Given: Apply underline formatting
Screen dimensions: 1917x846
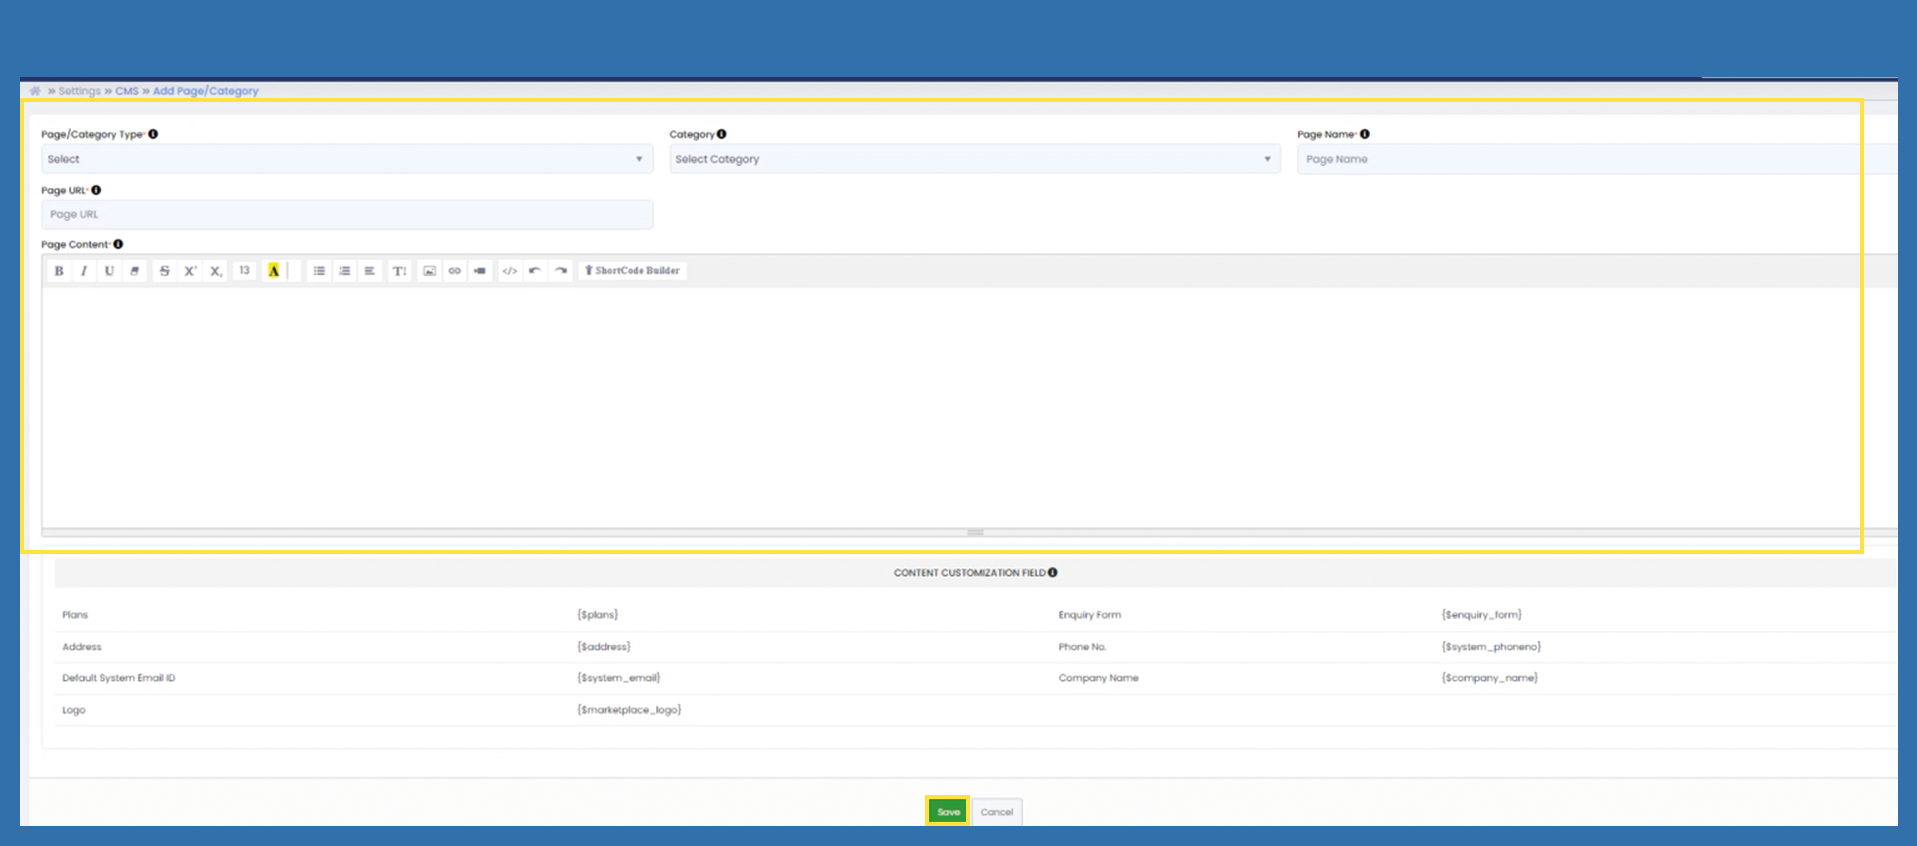Looking at the screenshot, I should point(109,271).
